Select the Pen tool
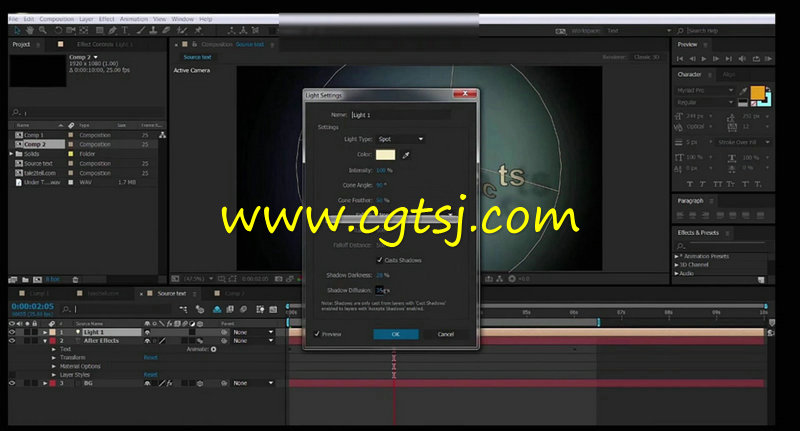 tap(112, 31)
